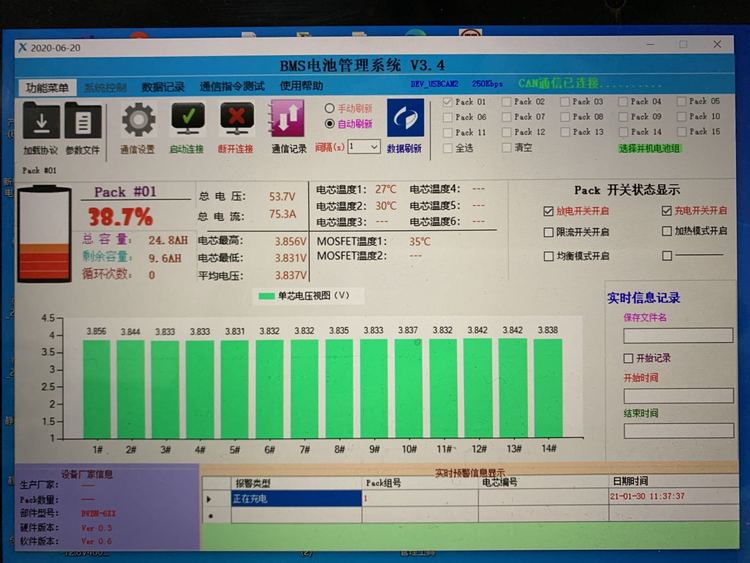This screenshot has height=563, width=750.
Task: Click the total current value 75.3A
Action: pos(282,214)
